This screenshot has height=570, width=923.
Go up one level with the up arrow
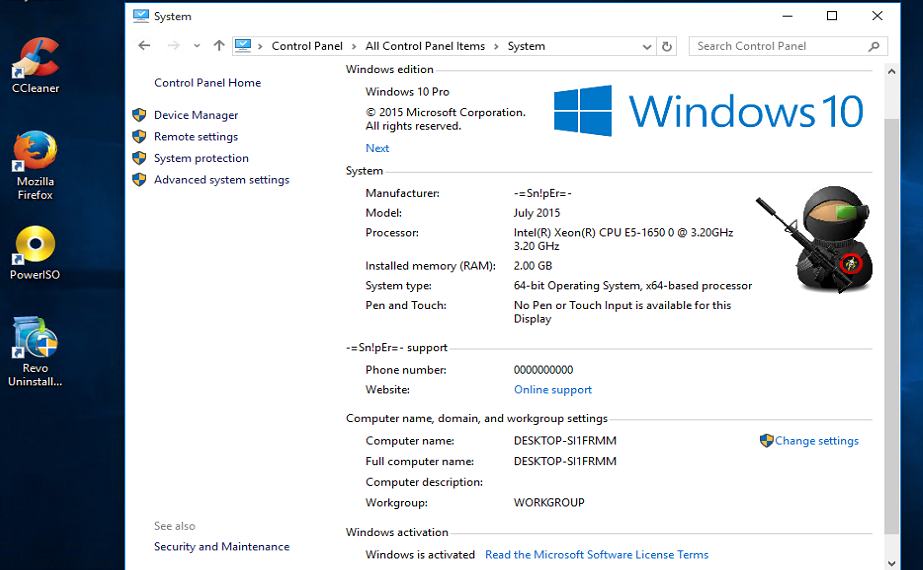pos(219,45)
